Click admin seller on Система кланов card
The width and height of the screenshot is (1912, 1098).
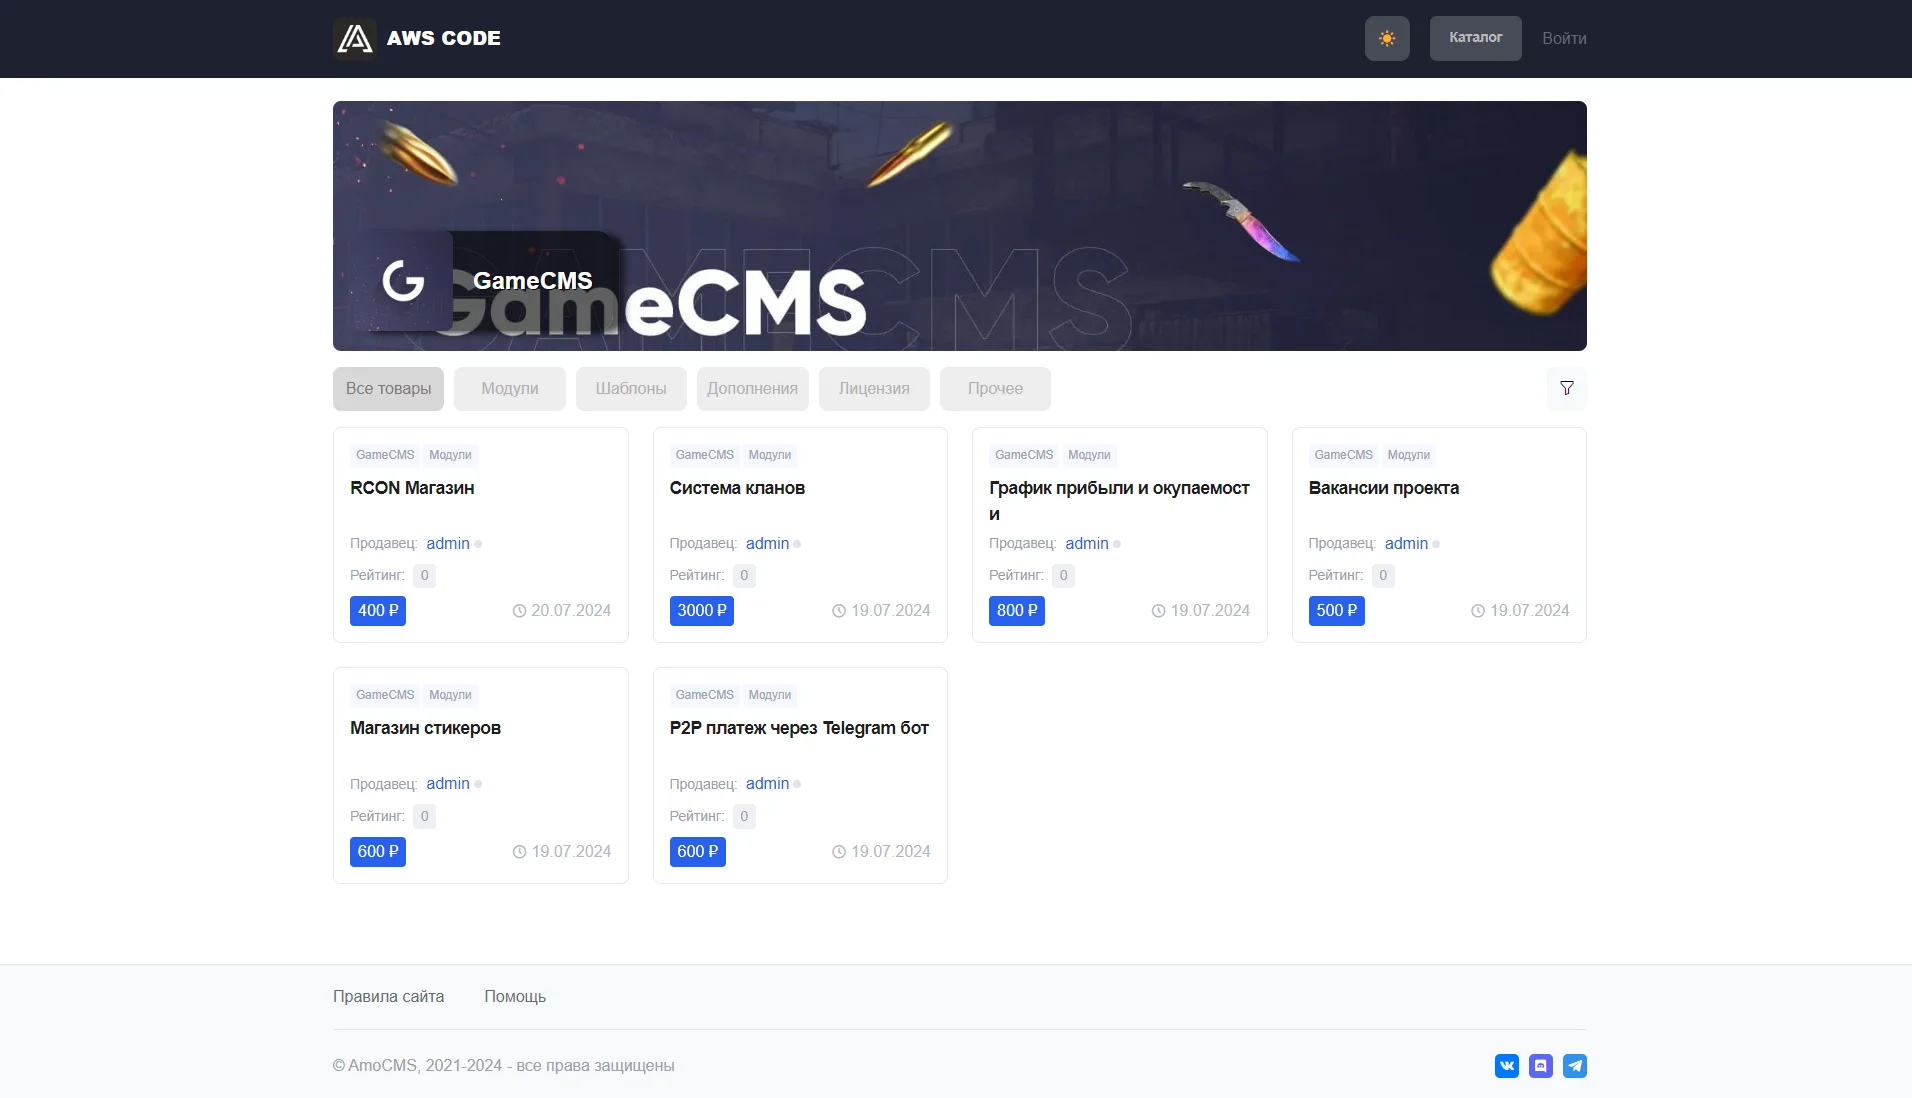767,543
